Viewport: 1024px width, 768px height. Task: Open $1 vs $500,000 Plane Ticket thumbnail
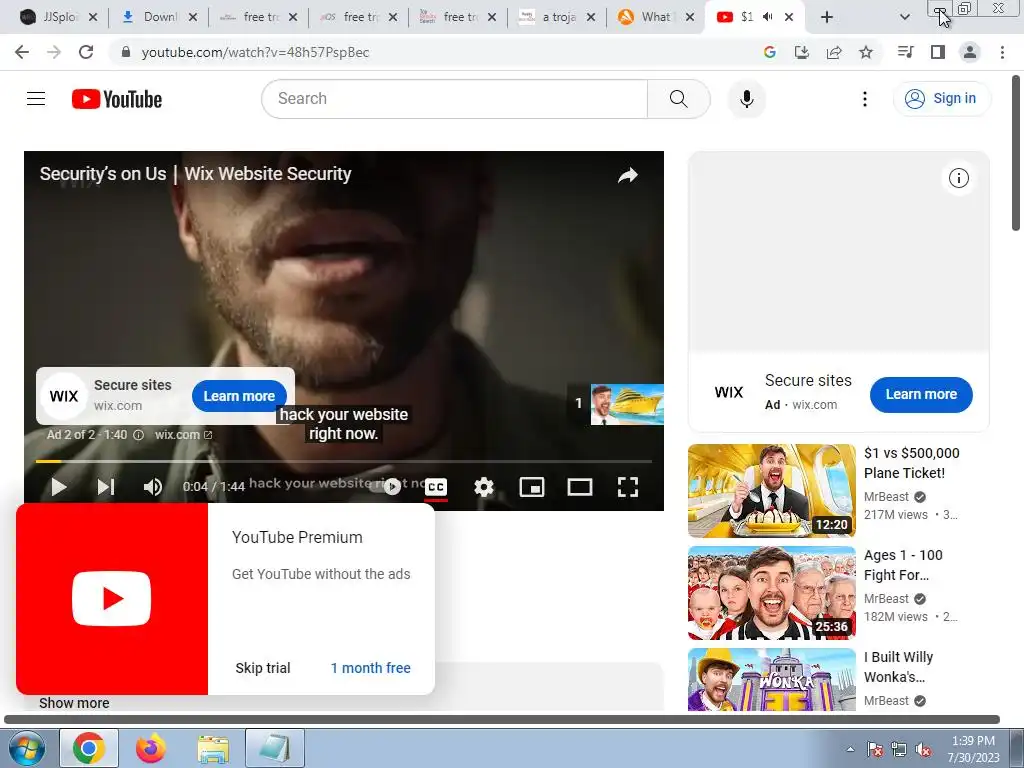tap(771, 491)
